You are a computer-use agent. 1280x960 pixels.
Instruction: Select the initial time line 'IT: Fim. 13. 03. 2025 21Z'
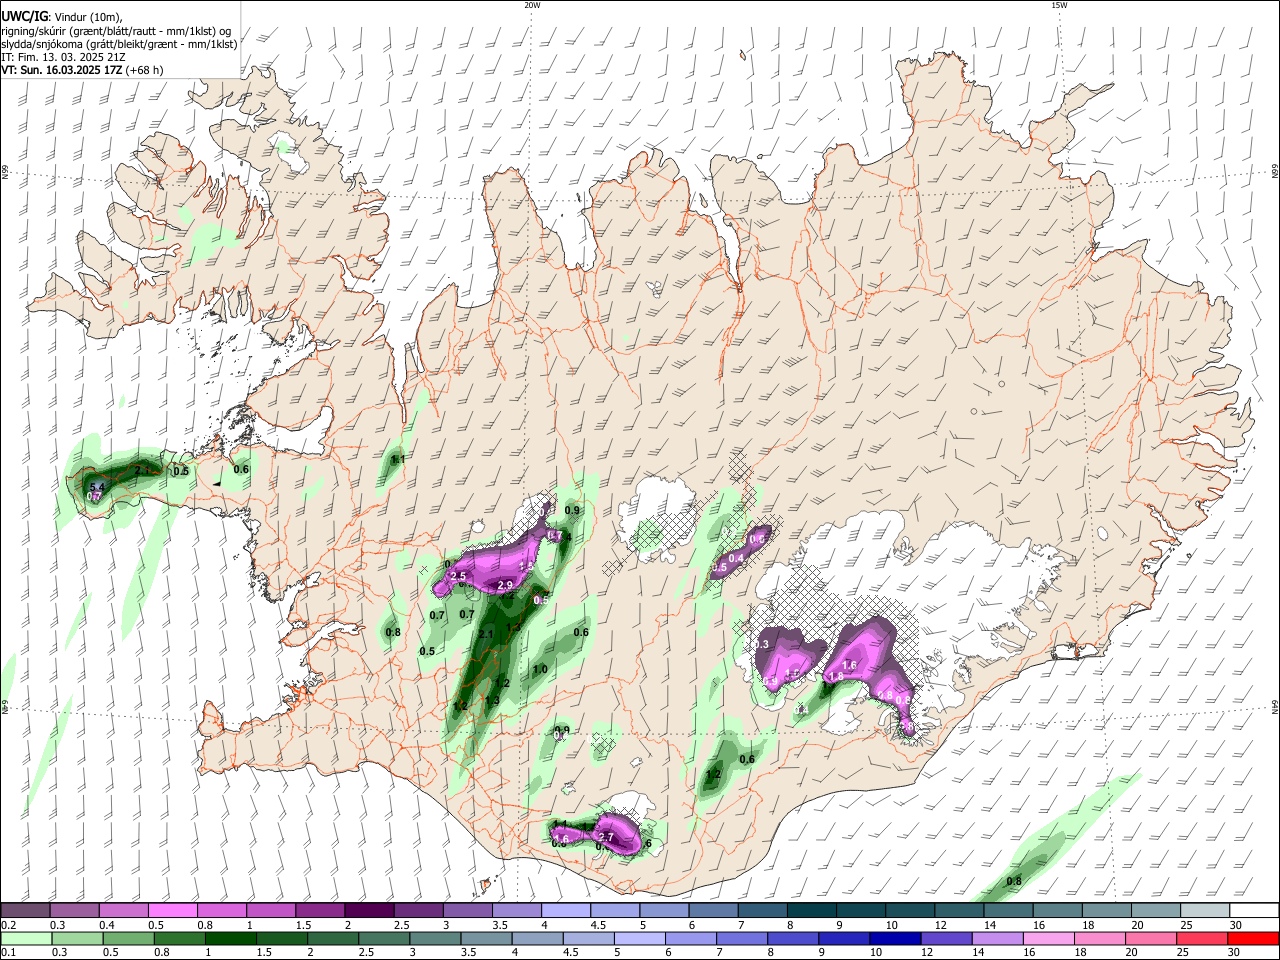pos(63,57)
